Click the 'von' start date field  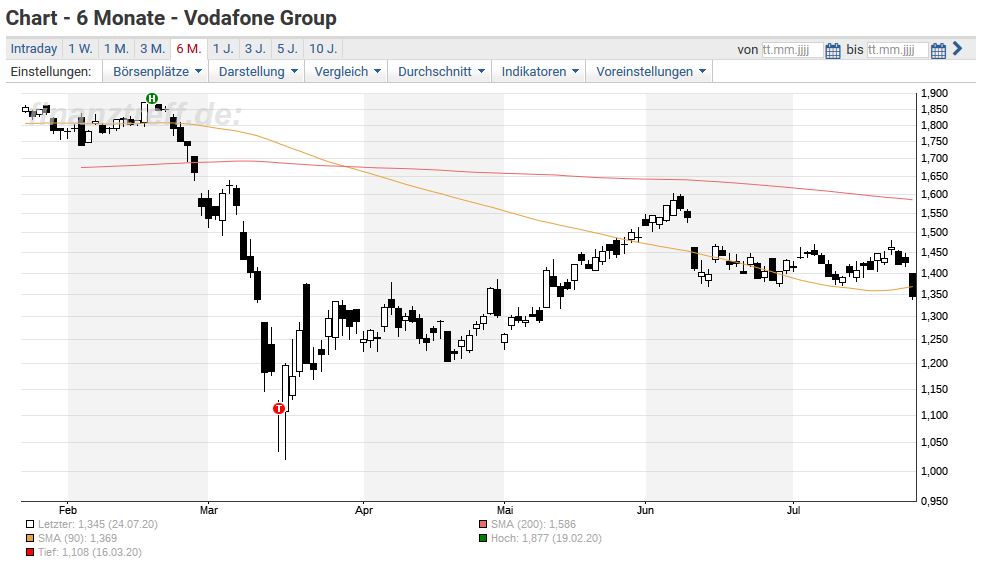click(792, 50)
